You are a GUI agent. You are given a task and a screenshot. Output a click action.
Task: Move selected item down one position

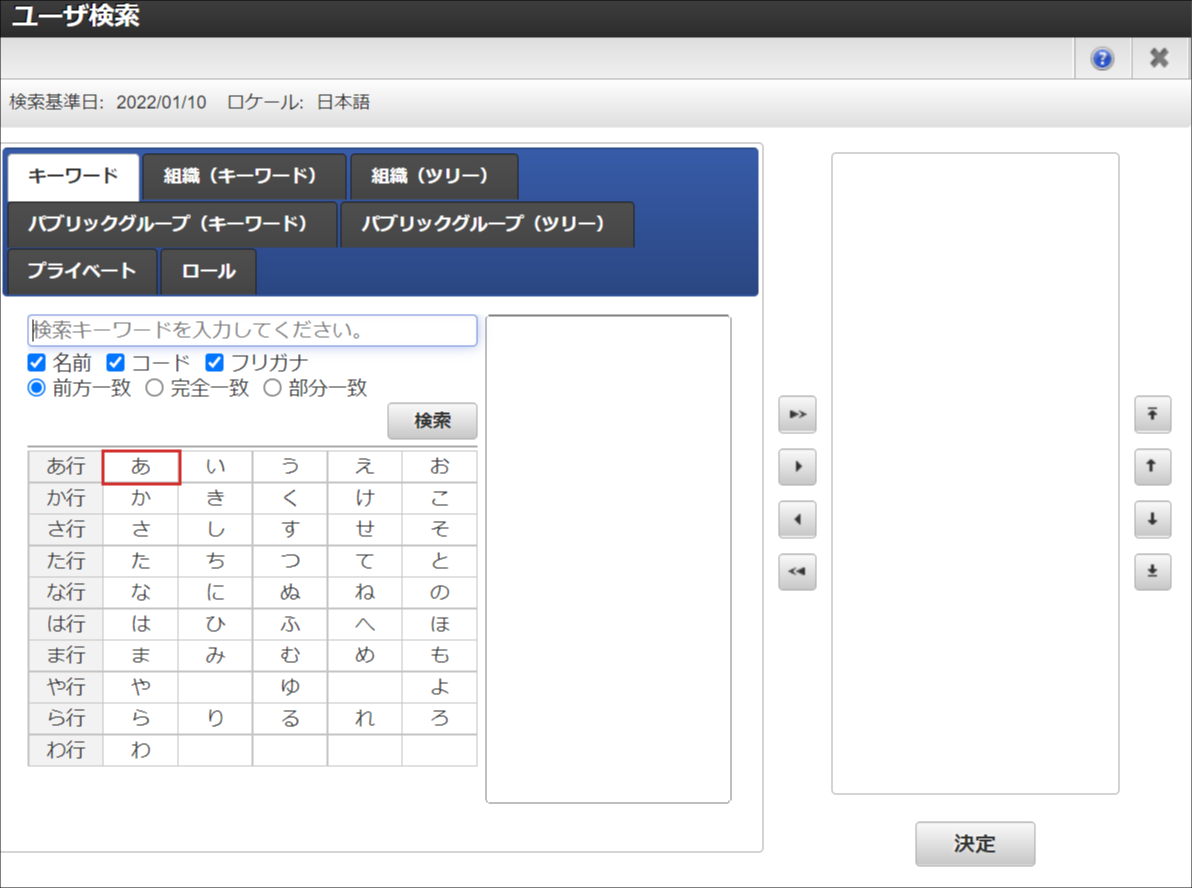1152,520
